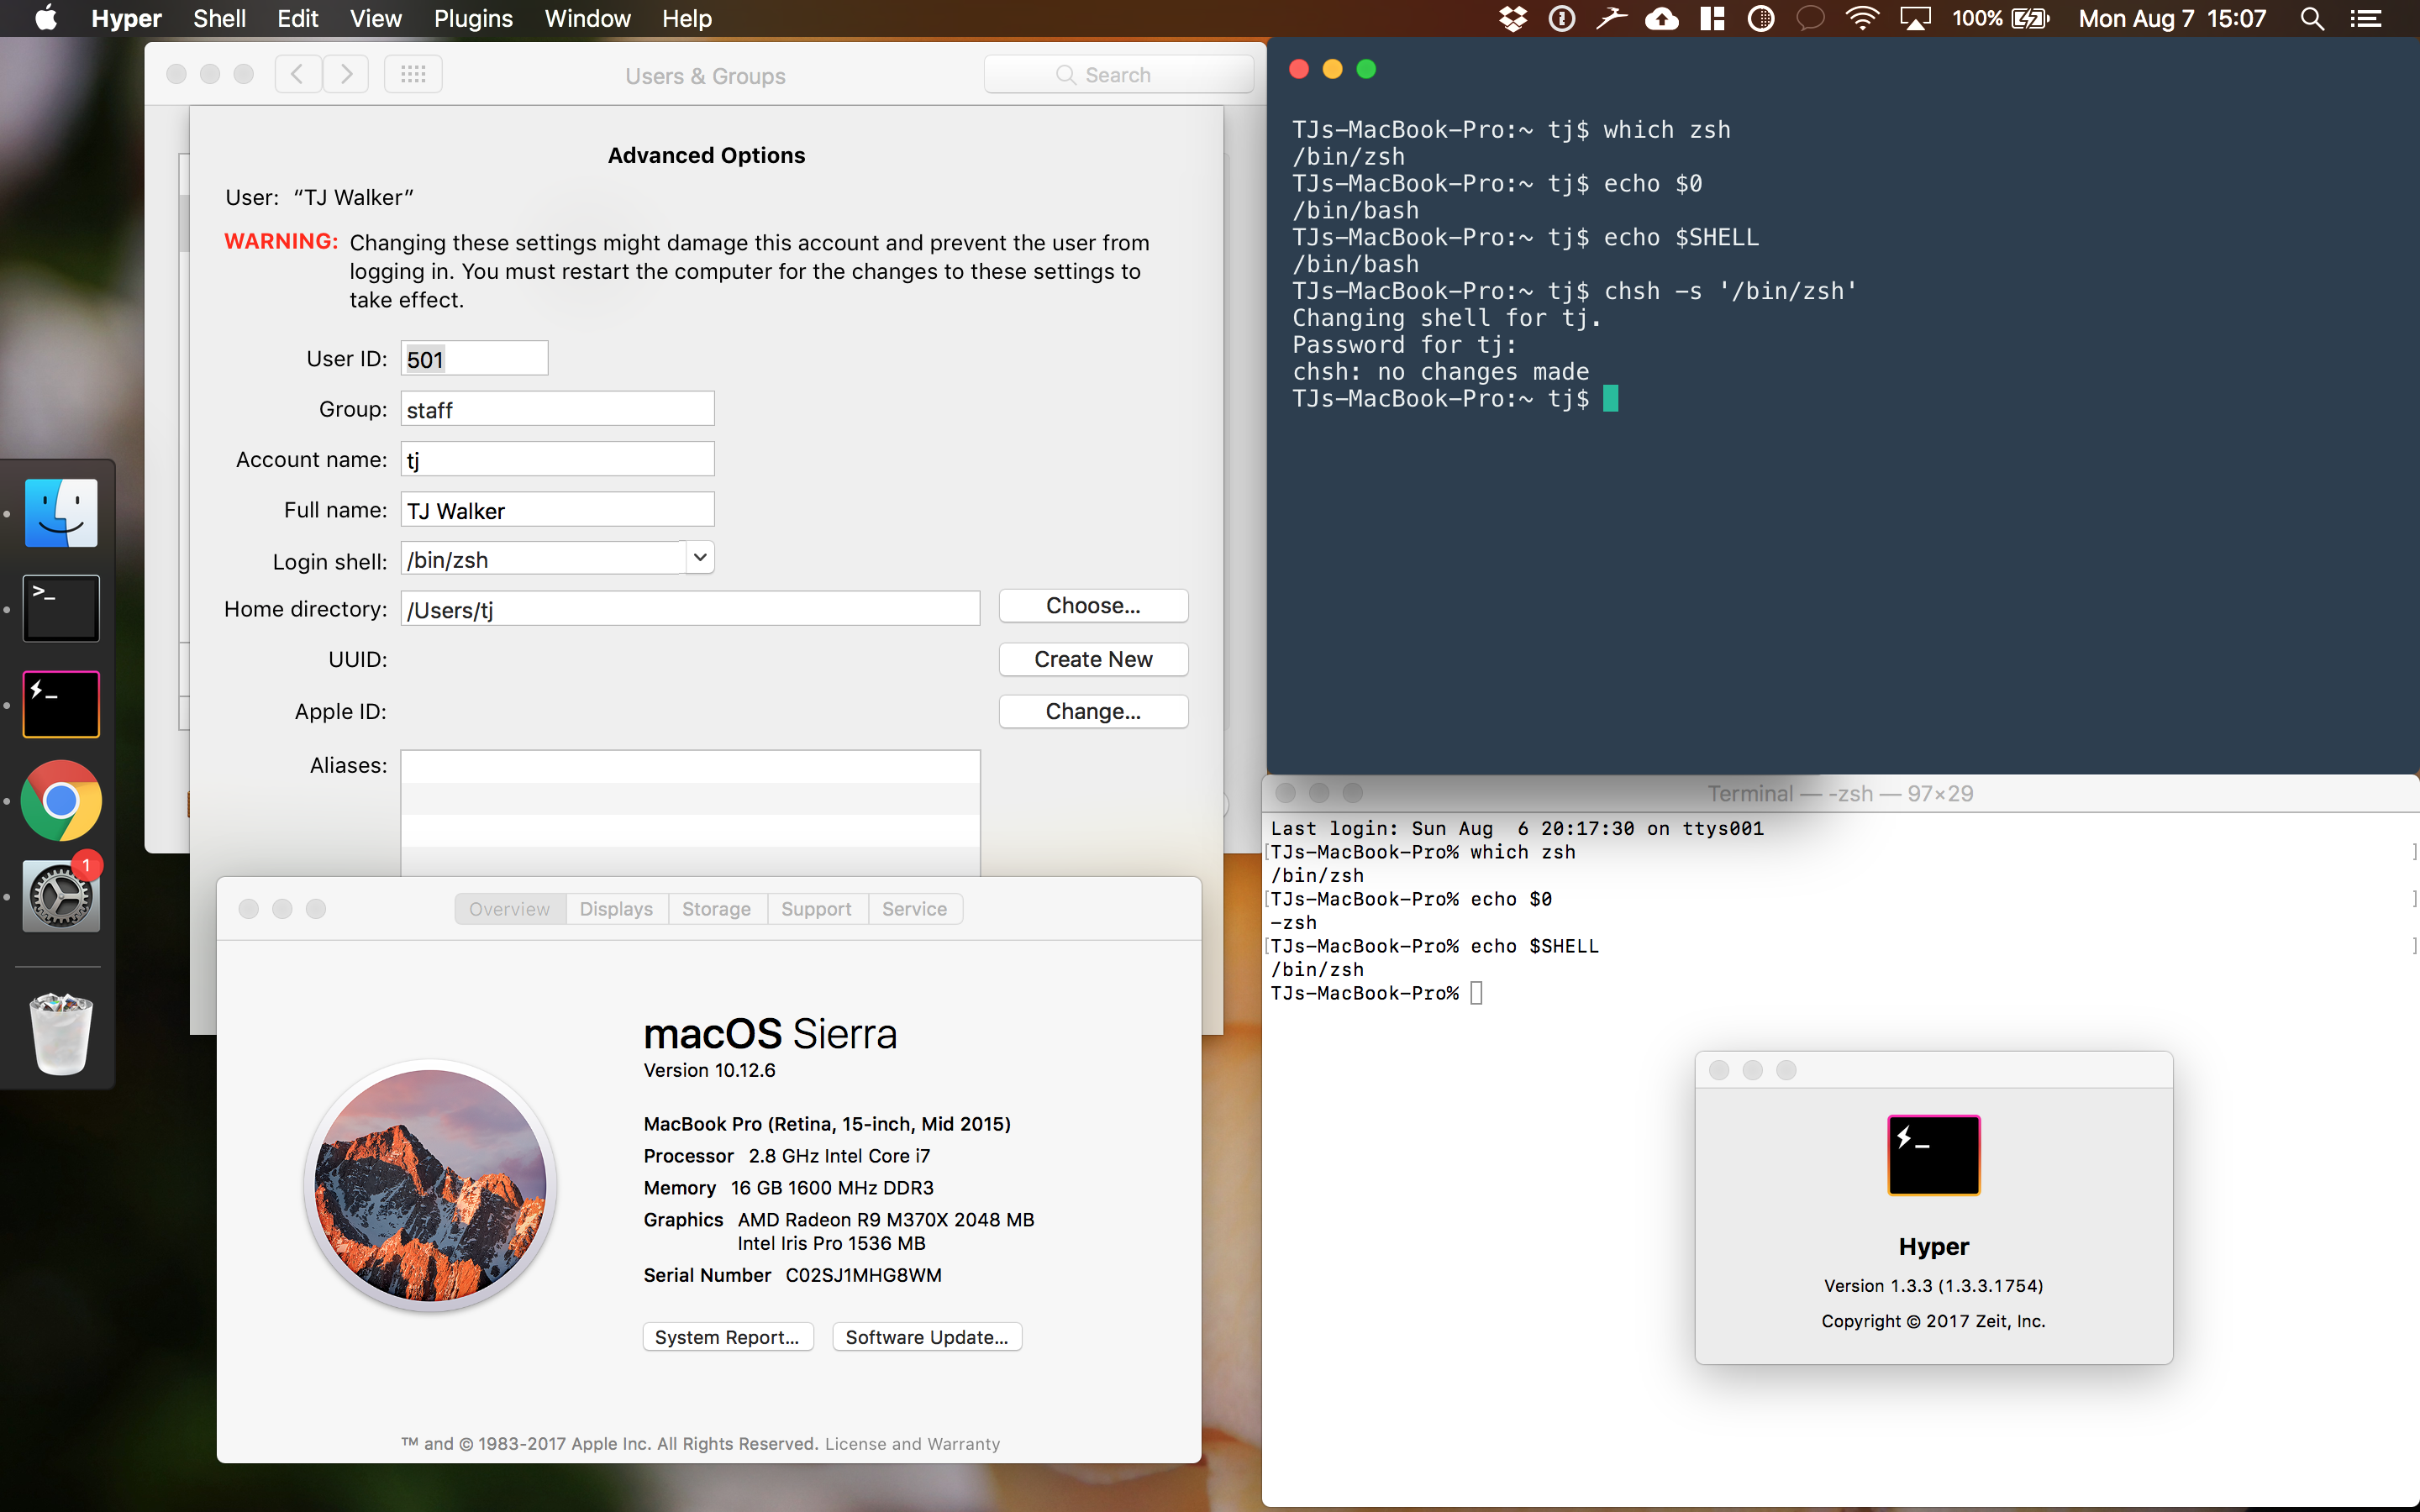Open the Login shell dropdown
This screenshot has height=1512, width=2420.
698,557
